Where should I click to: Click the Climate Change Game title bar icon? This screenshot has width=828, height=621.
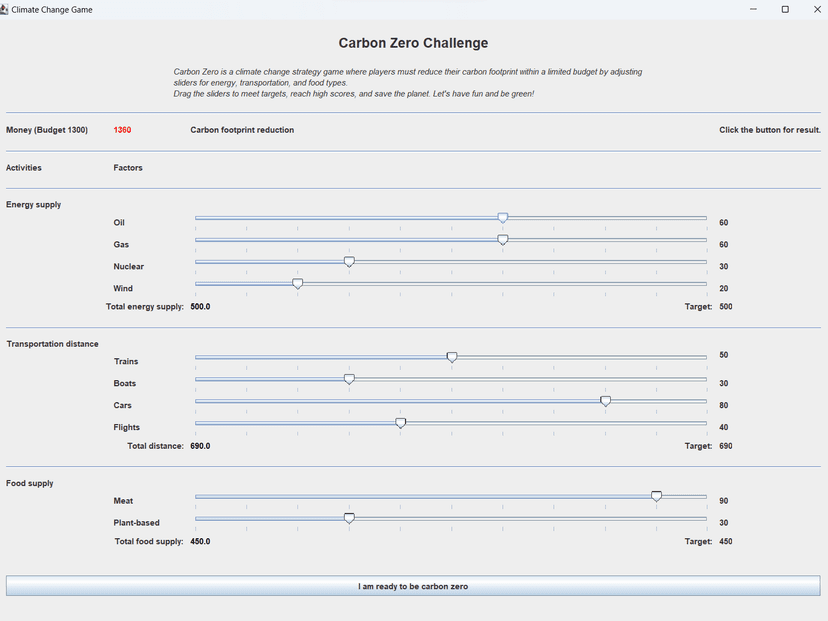click(x=8, y=9)
